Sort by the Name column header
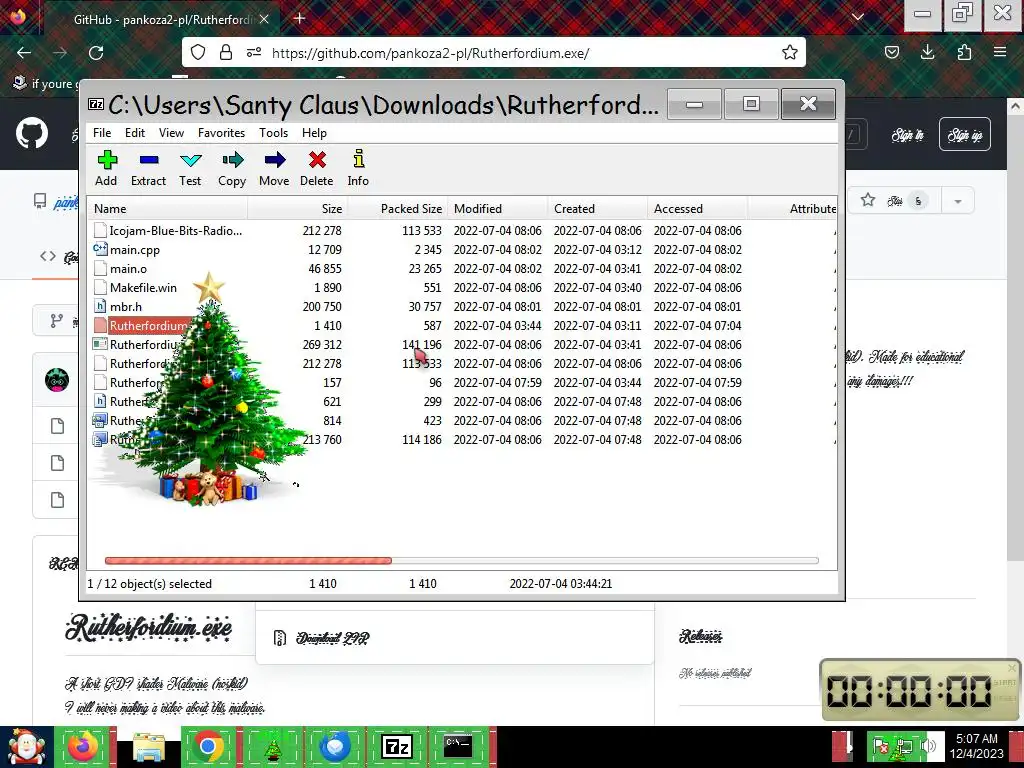Image resolution: width=1024 pixels, height=768 pixels. pyautogui.click(x=168, y=209)
